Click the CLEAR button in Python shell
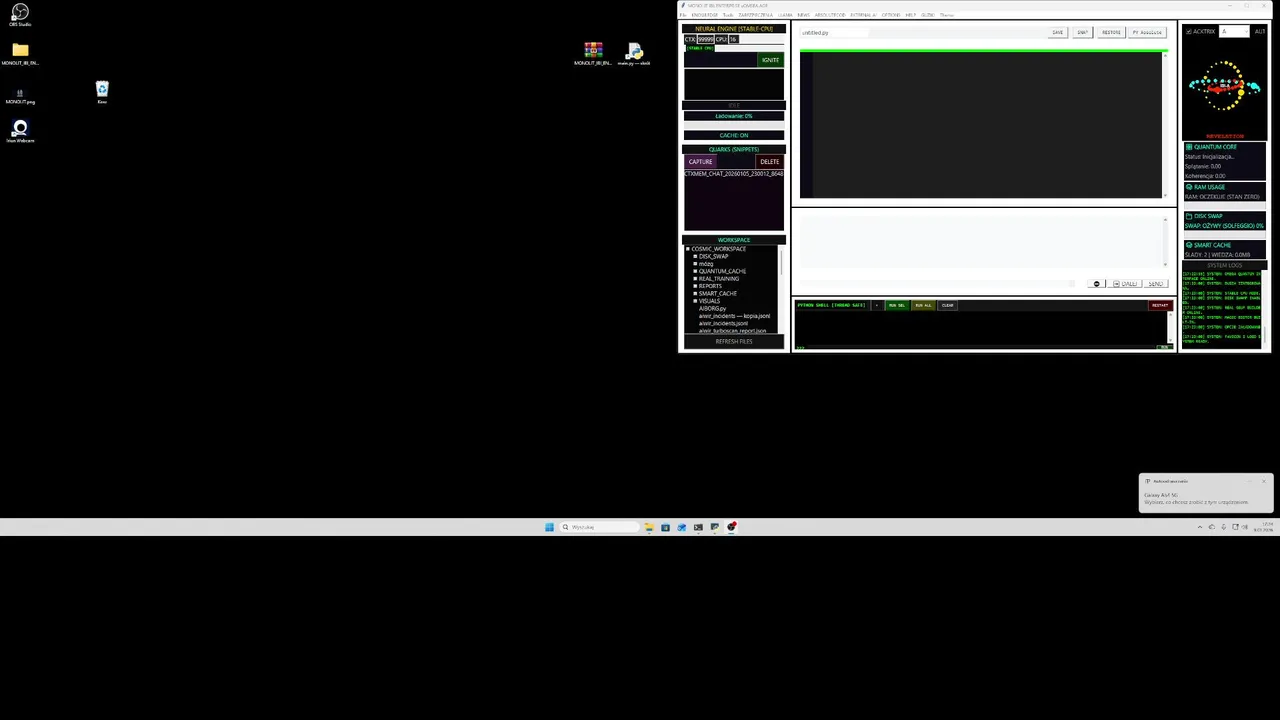The image size is (1280, 720). tap(948, 305)
